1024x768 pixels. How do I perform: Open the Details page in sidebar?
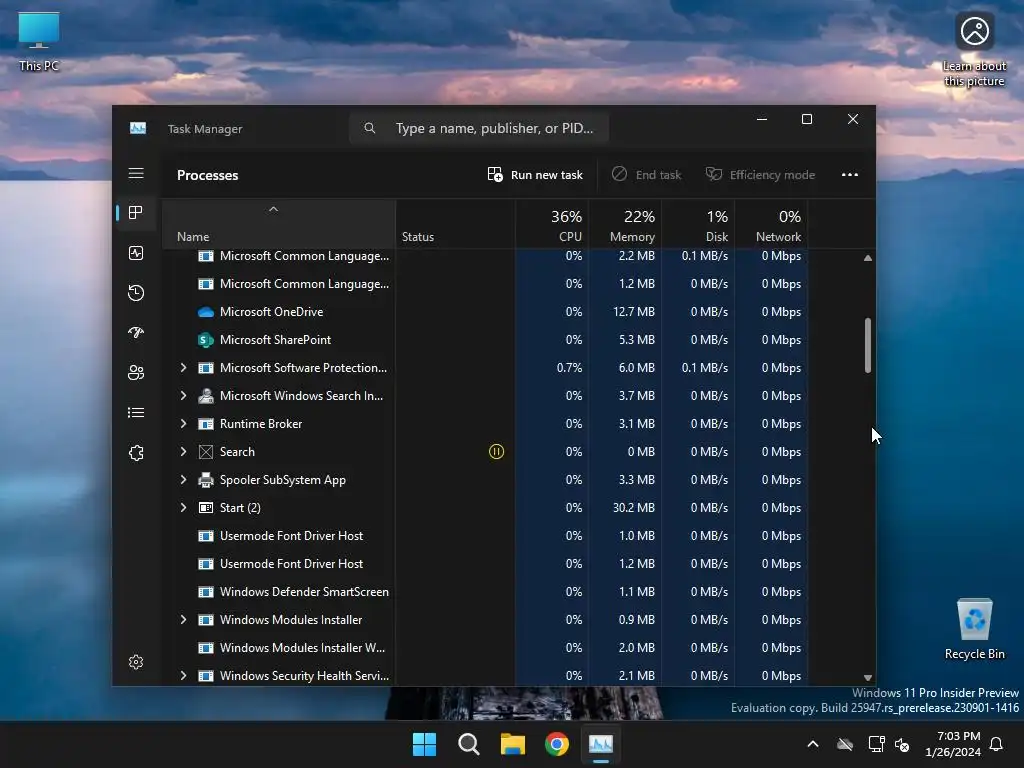coord(136,413)
